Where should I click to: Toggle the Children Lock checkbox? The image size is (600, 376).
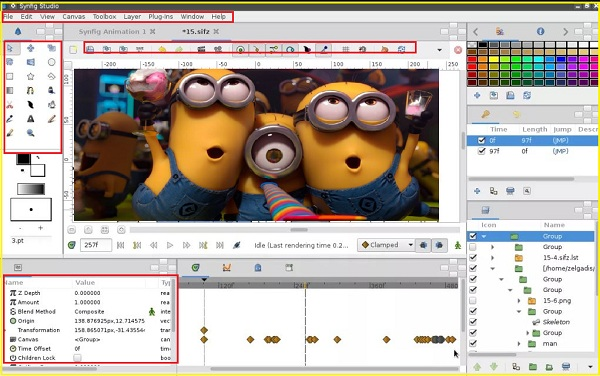pos(77,358)
